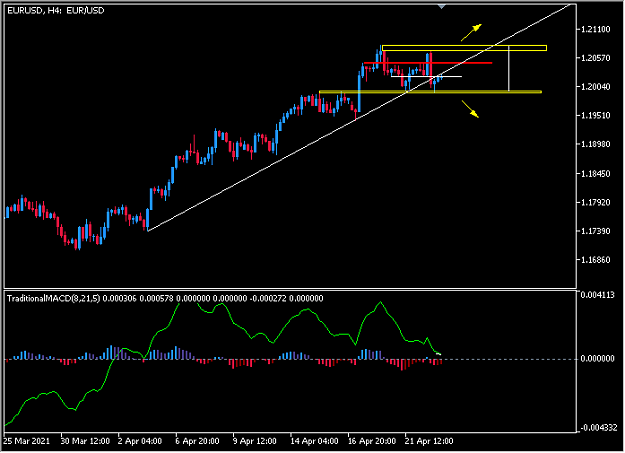Image resolution: width=625 pixels, height=453 pixels.
Task: Click the 1.16860 price scale label
Action: tap(596, 260)
